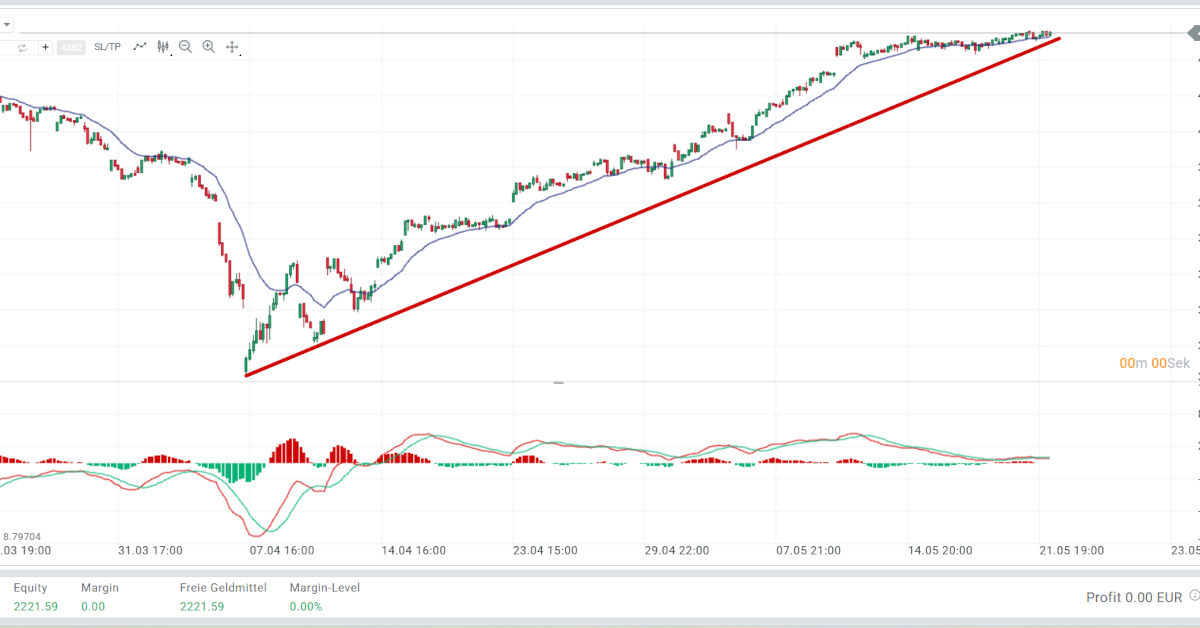The height and width of the screenshot is (628, 1200).
Task: Zoom out the chart with the magnifier
Action: [x=186, y=46]
